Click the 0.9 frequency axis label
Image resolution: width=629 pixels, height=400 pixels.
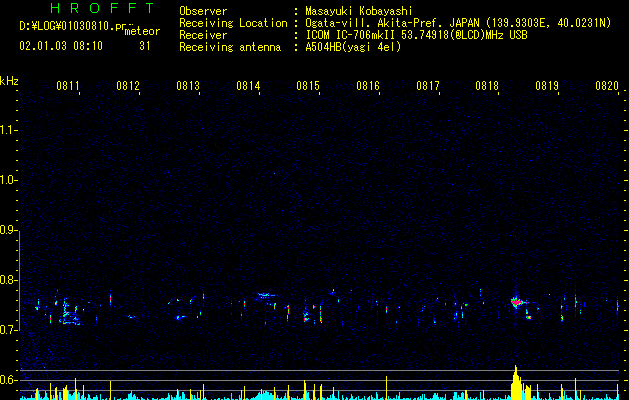(8, 230)
